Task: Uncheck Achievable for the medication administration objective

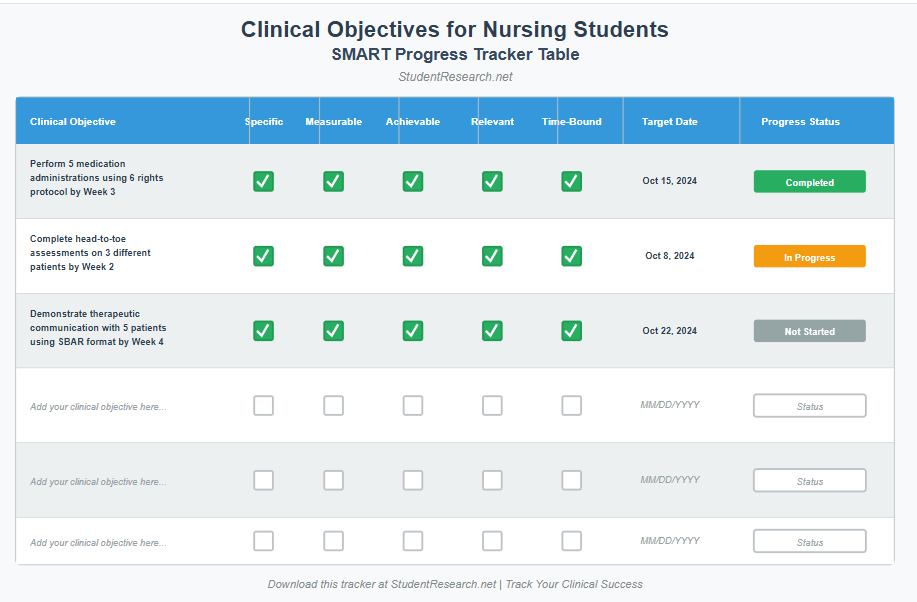Action: (412, 181)
